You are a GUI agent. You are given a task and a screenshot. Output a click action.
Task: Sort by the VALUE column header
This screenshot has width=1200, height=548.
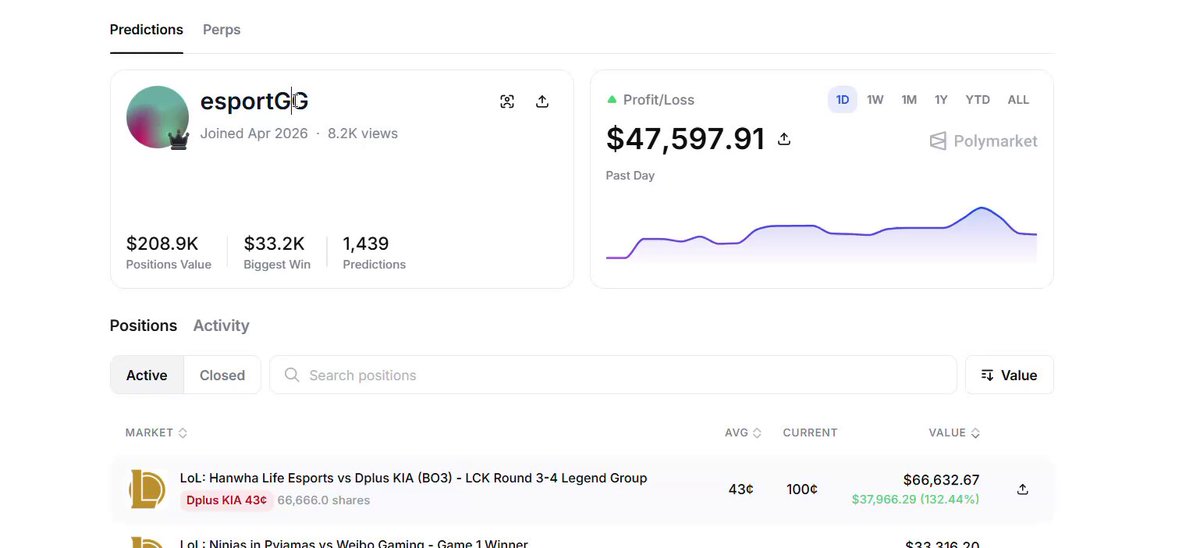pos(954,433)
